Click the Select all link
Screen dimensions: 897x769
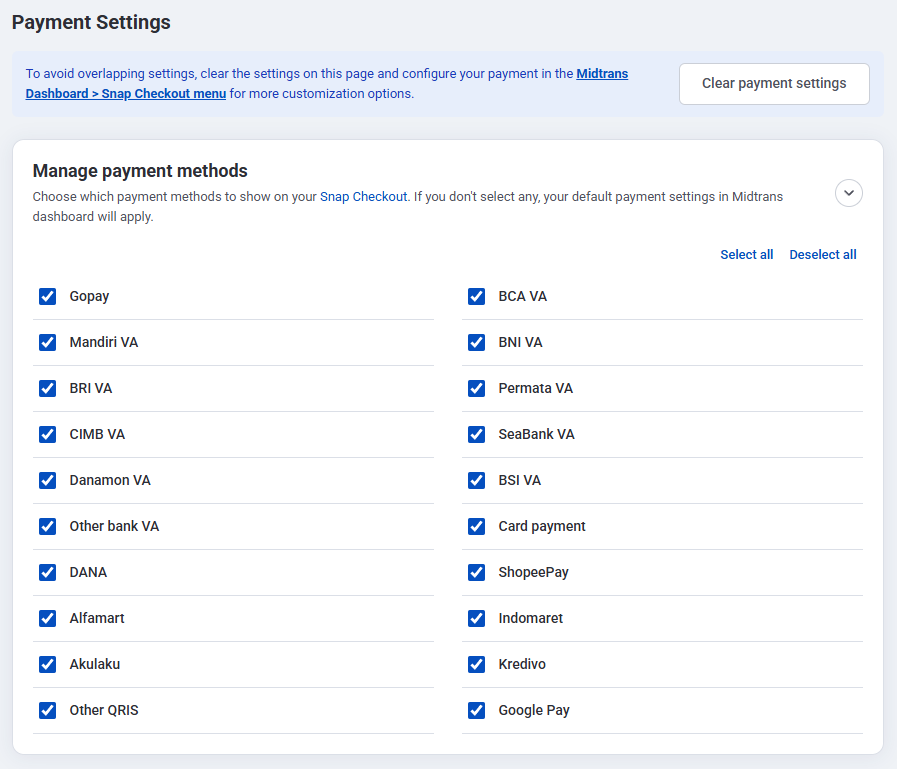tap(747, 255)
